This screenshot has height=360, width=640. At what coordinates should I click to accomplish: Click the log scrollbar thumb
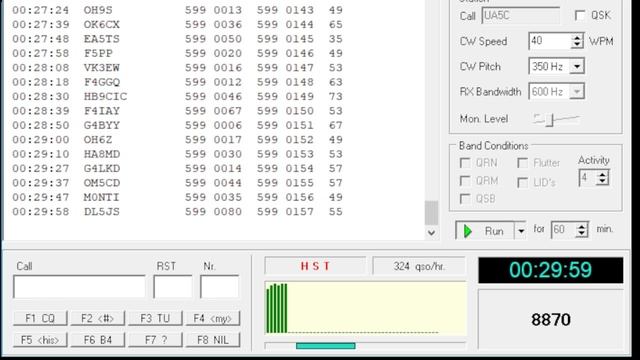[431, 213]
